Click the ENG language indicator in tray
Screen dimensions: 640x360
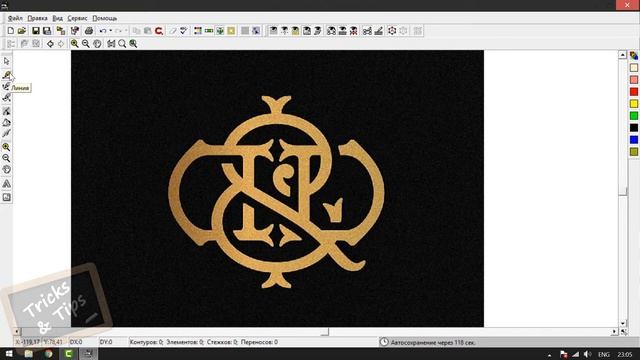pos(604,354)
